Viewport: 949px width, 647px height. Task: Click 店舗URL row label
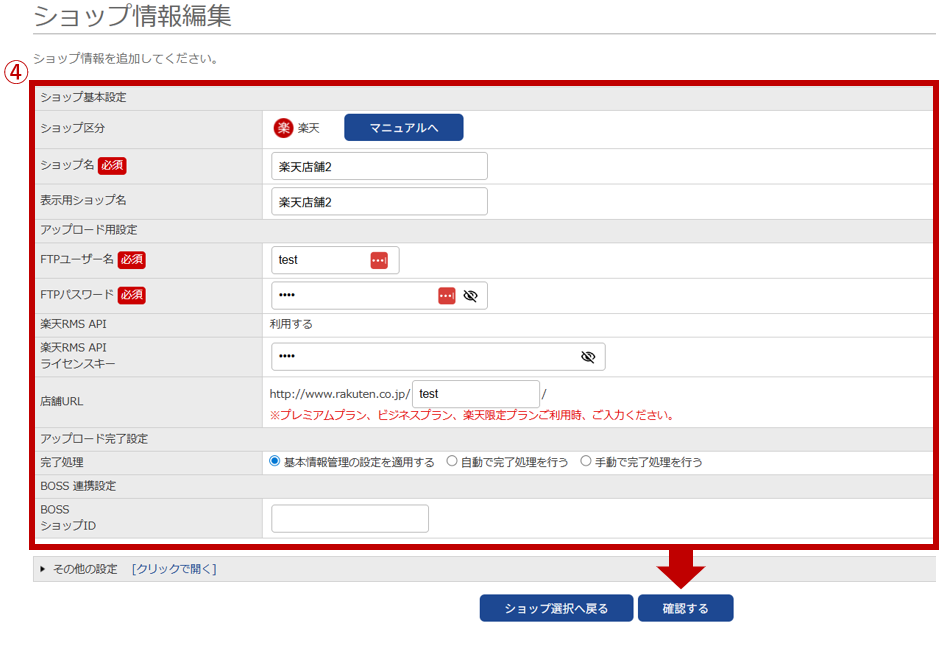62,401
